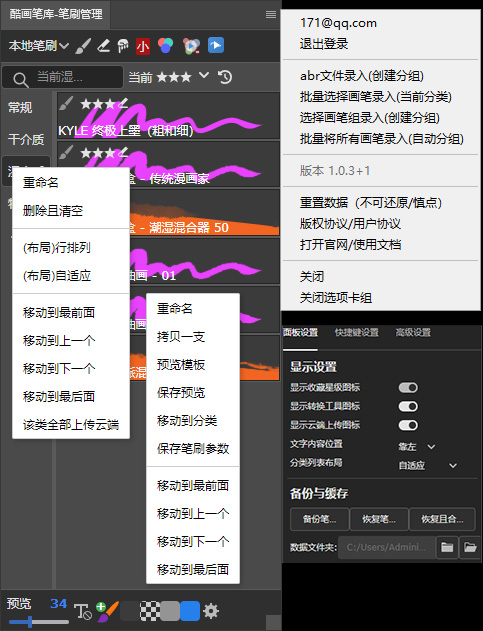Expand the 本地笔刷 dropdown
The width and height of the screenshot is (483, 631).
click(39, 46)
